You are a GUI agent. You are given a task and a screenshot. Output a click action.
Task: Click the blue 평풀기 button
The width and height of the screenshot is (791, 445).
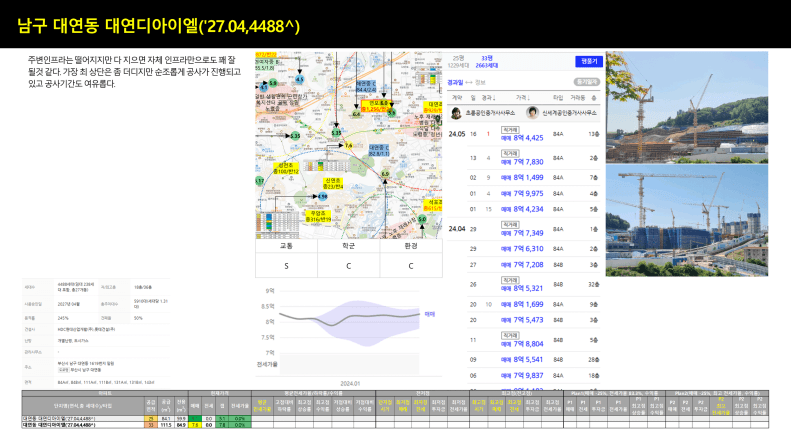[589, 61]
